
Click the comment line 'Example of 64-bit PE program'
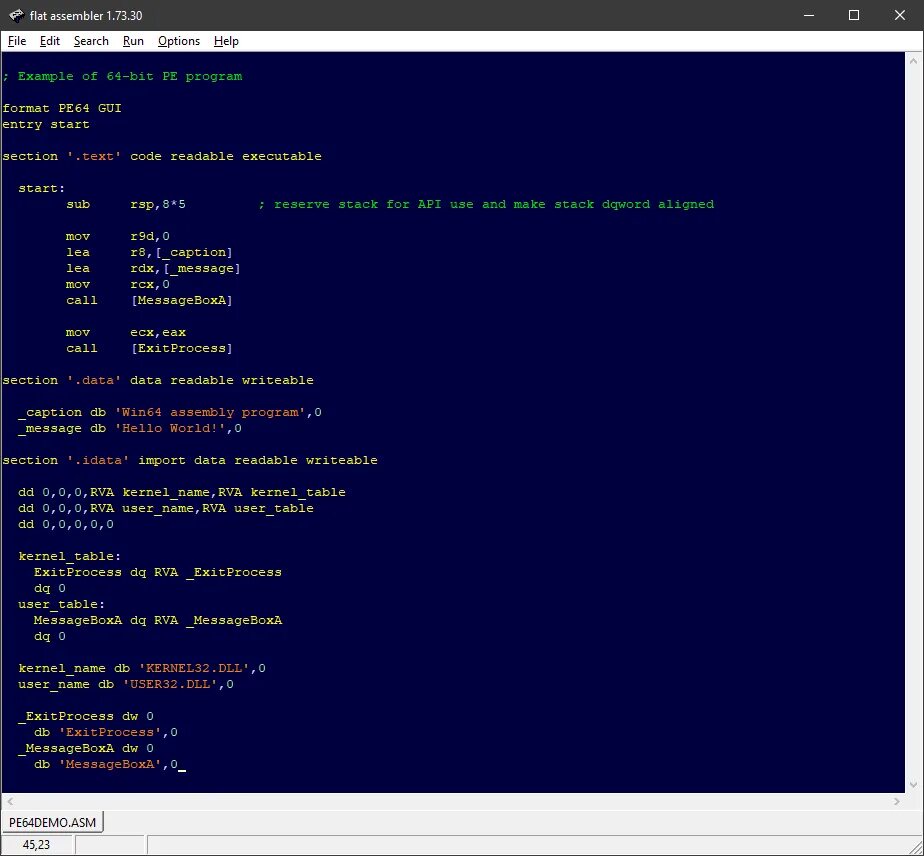click(x=123, y=77)
